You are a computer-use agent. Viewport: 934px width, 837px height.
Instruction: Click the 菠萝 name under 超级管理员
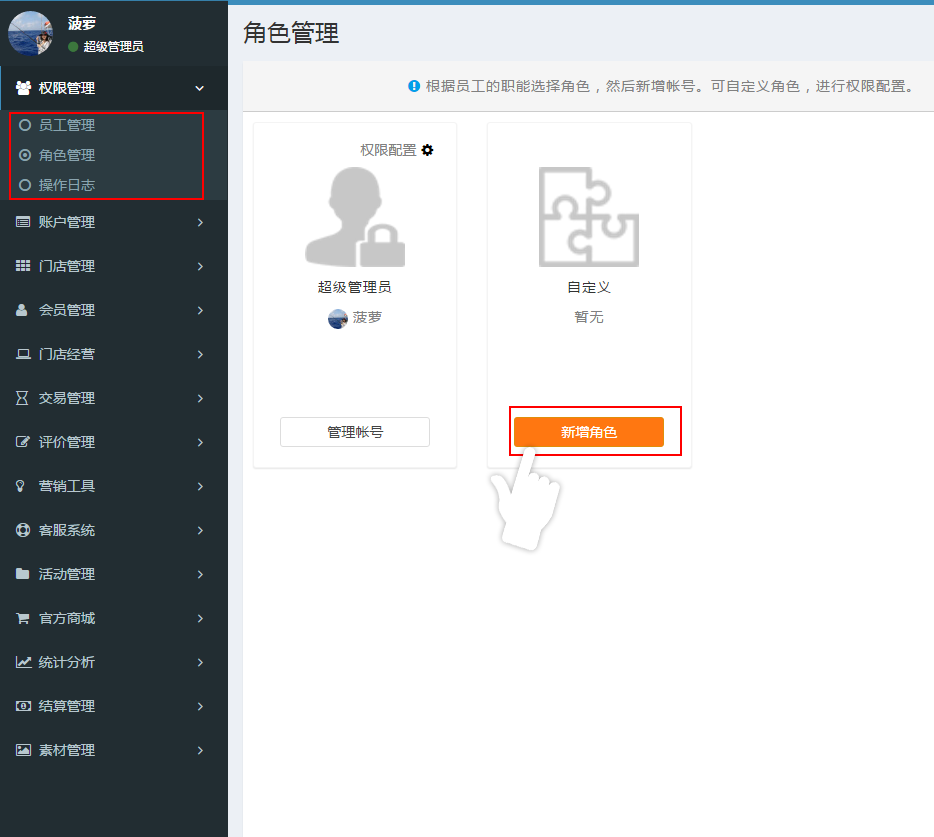(x=367, y=318)
